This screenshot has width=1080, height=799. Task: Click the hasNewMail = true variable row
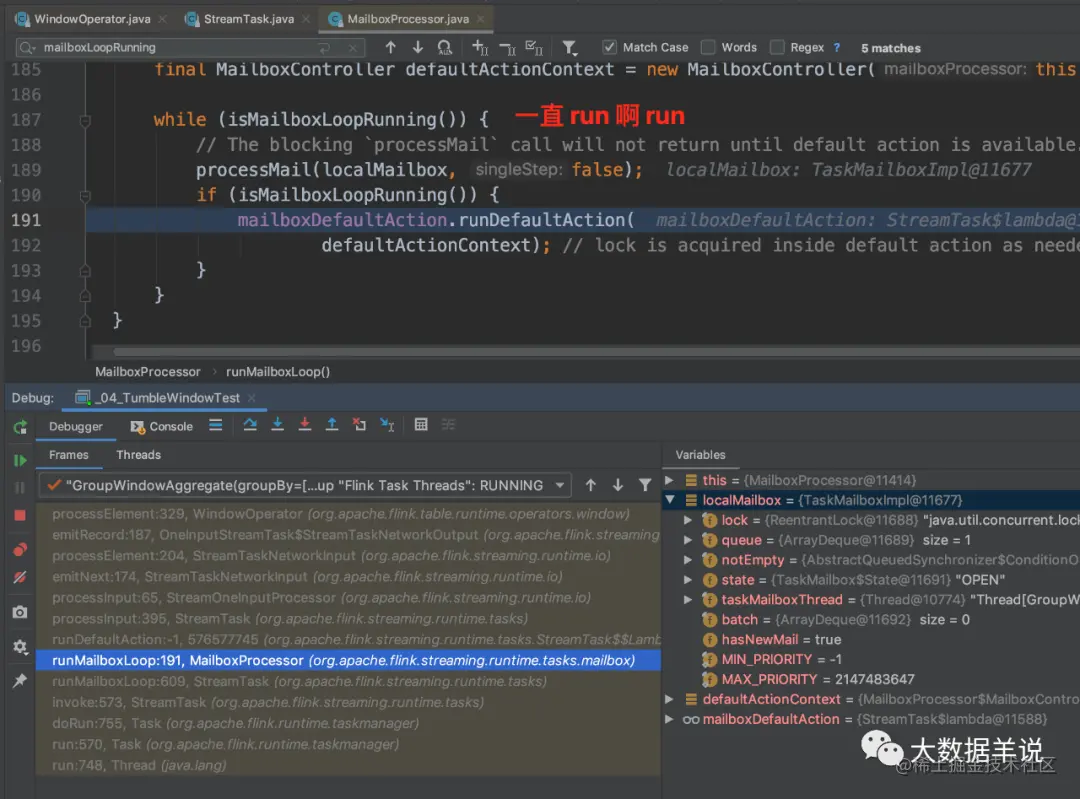click(x=871, y=640)
